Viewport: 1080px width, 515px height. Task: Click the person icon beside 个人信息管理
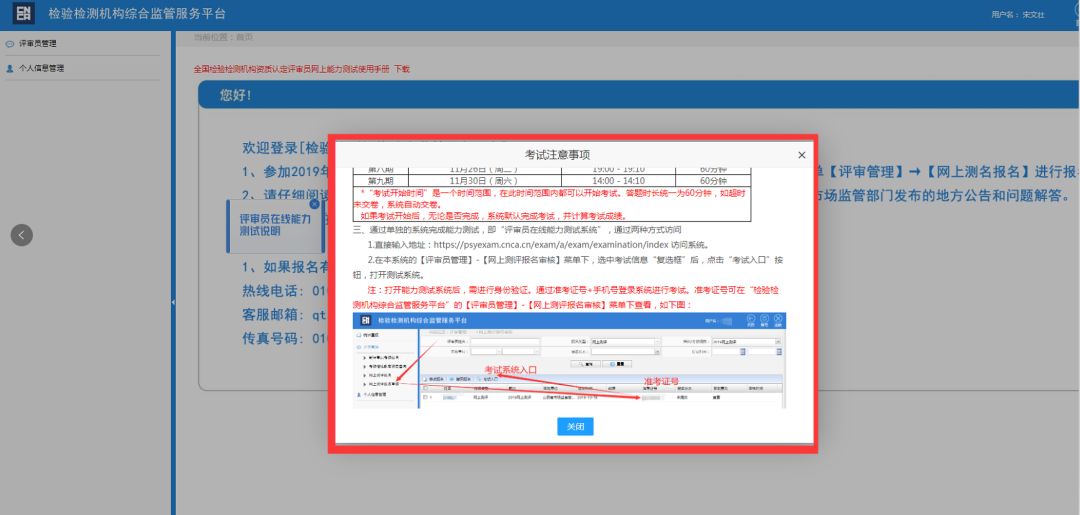[x=10, y=68]
